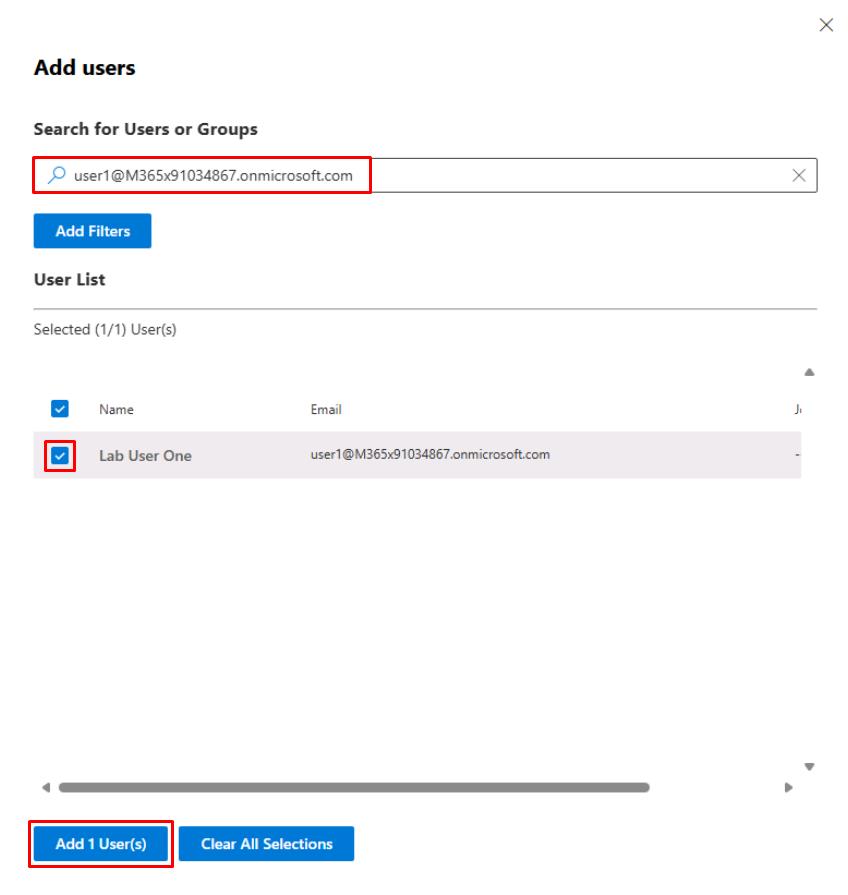Click the horizontal scroll left arrow
The image size is (848, 895).
[45, 787]
